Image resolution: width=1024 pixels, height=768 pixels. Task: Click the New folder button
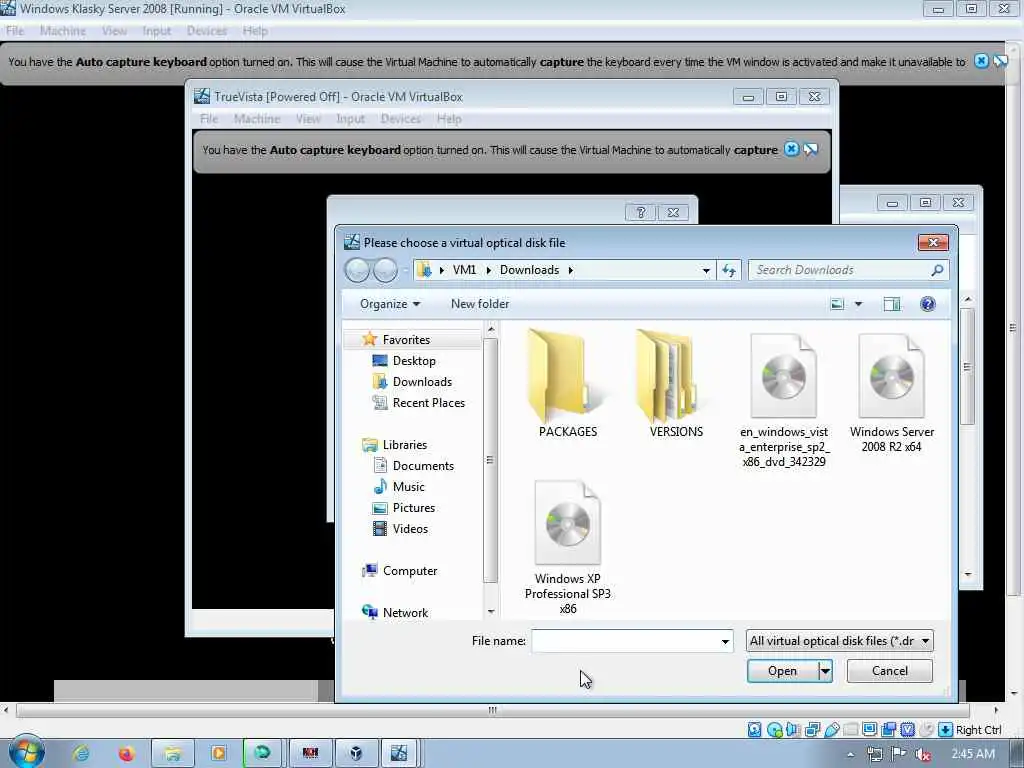(480, 304)
